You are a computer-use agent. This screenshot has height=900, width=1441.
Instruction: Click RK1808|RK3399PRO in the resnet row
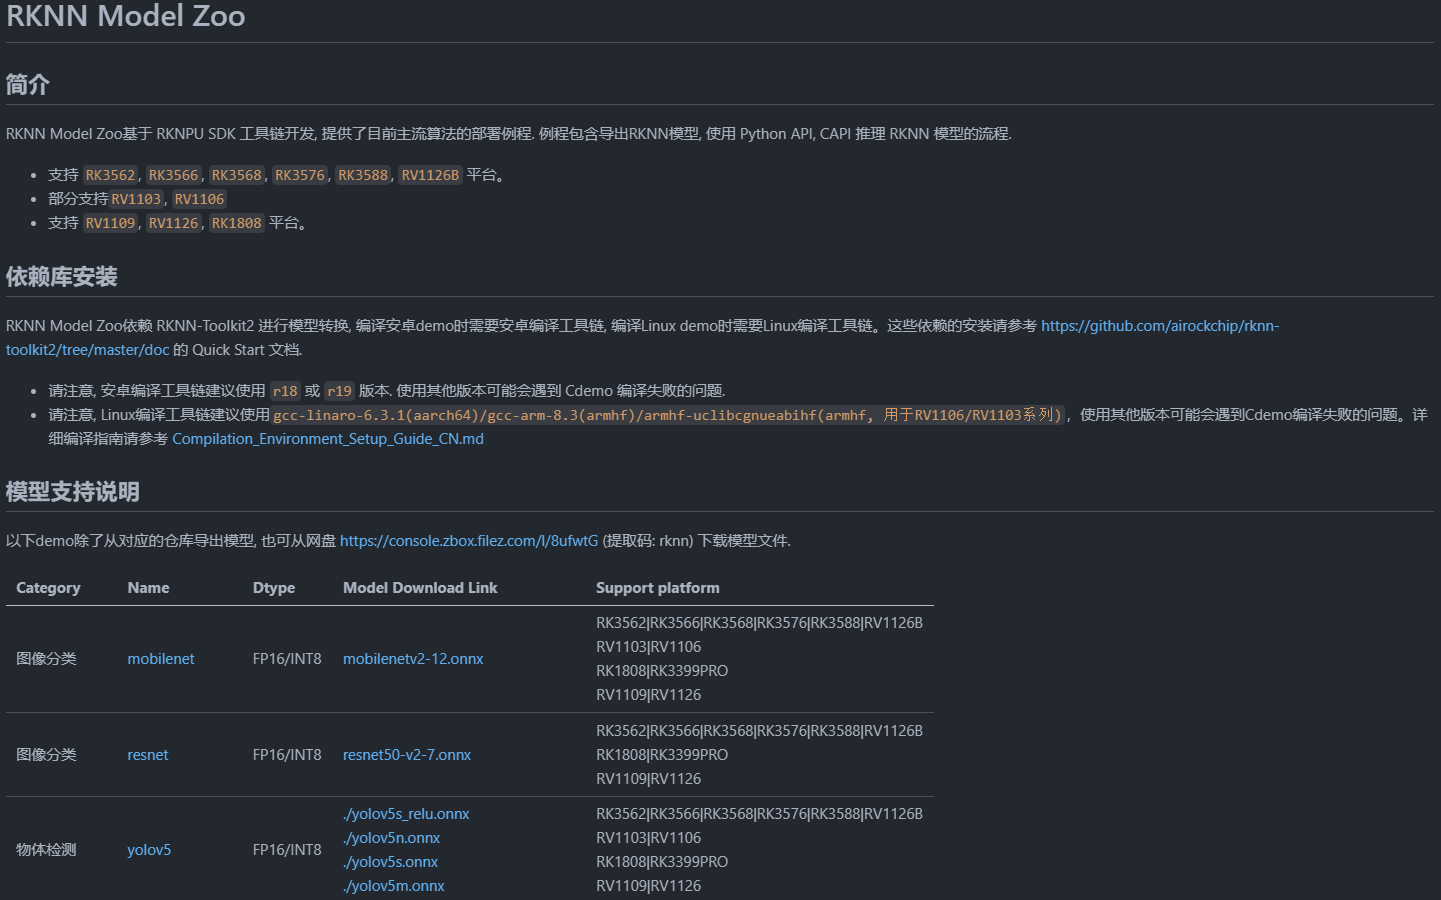662,755
